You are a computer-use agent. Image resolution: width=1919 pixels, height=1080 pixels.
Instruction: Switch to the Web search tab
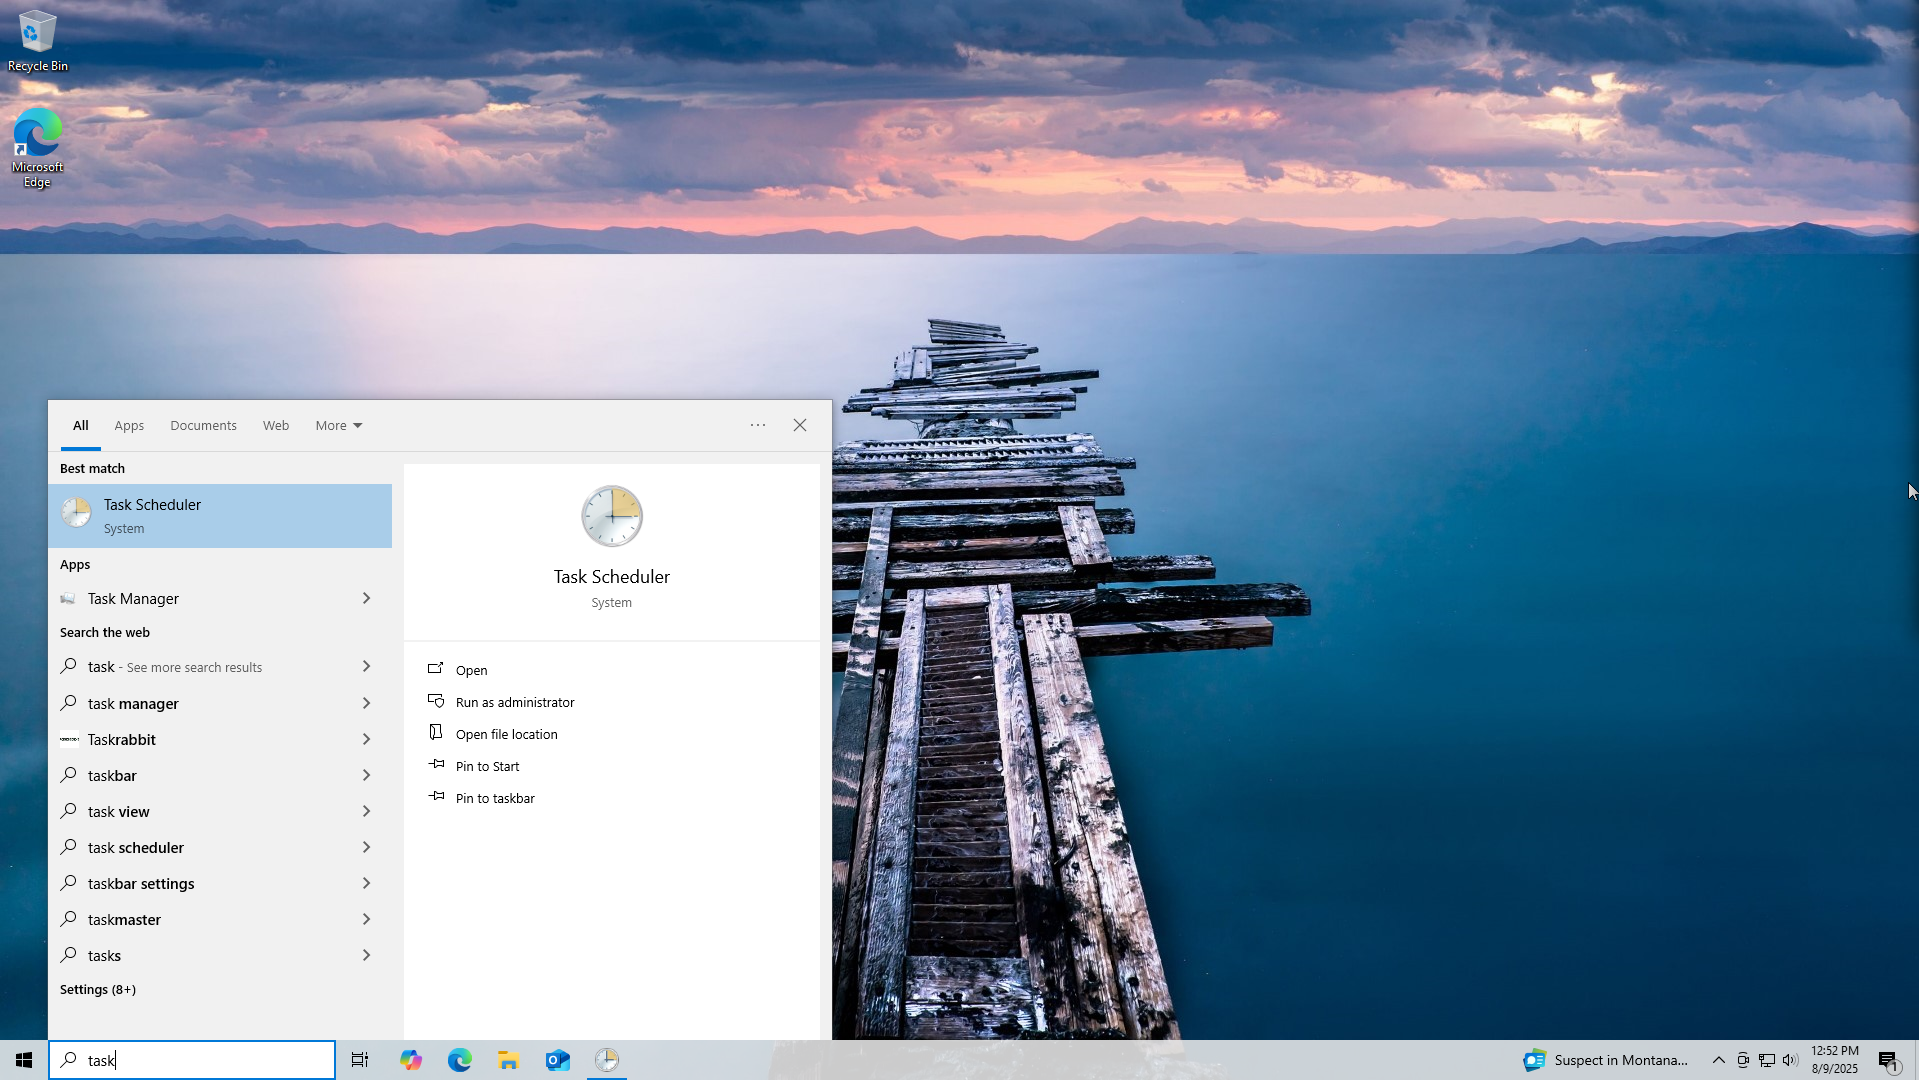coord(276,426)
